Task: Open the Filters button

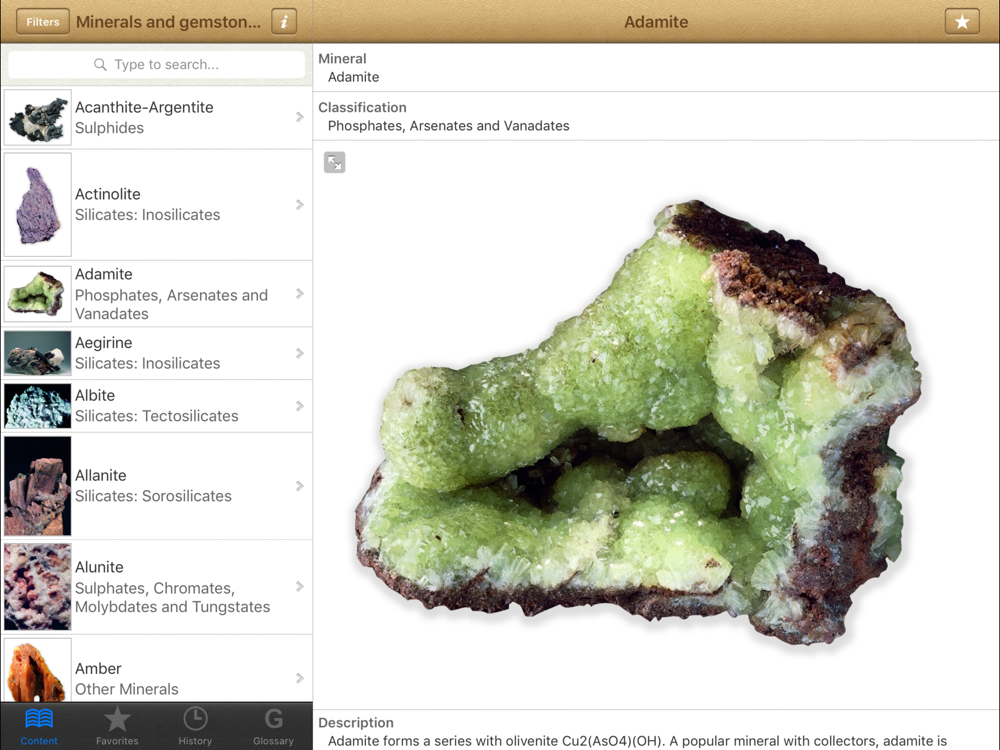Action: (43, 22)
